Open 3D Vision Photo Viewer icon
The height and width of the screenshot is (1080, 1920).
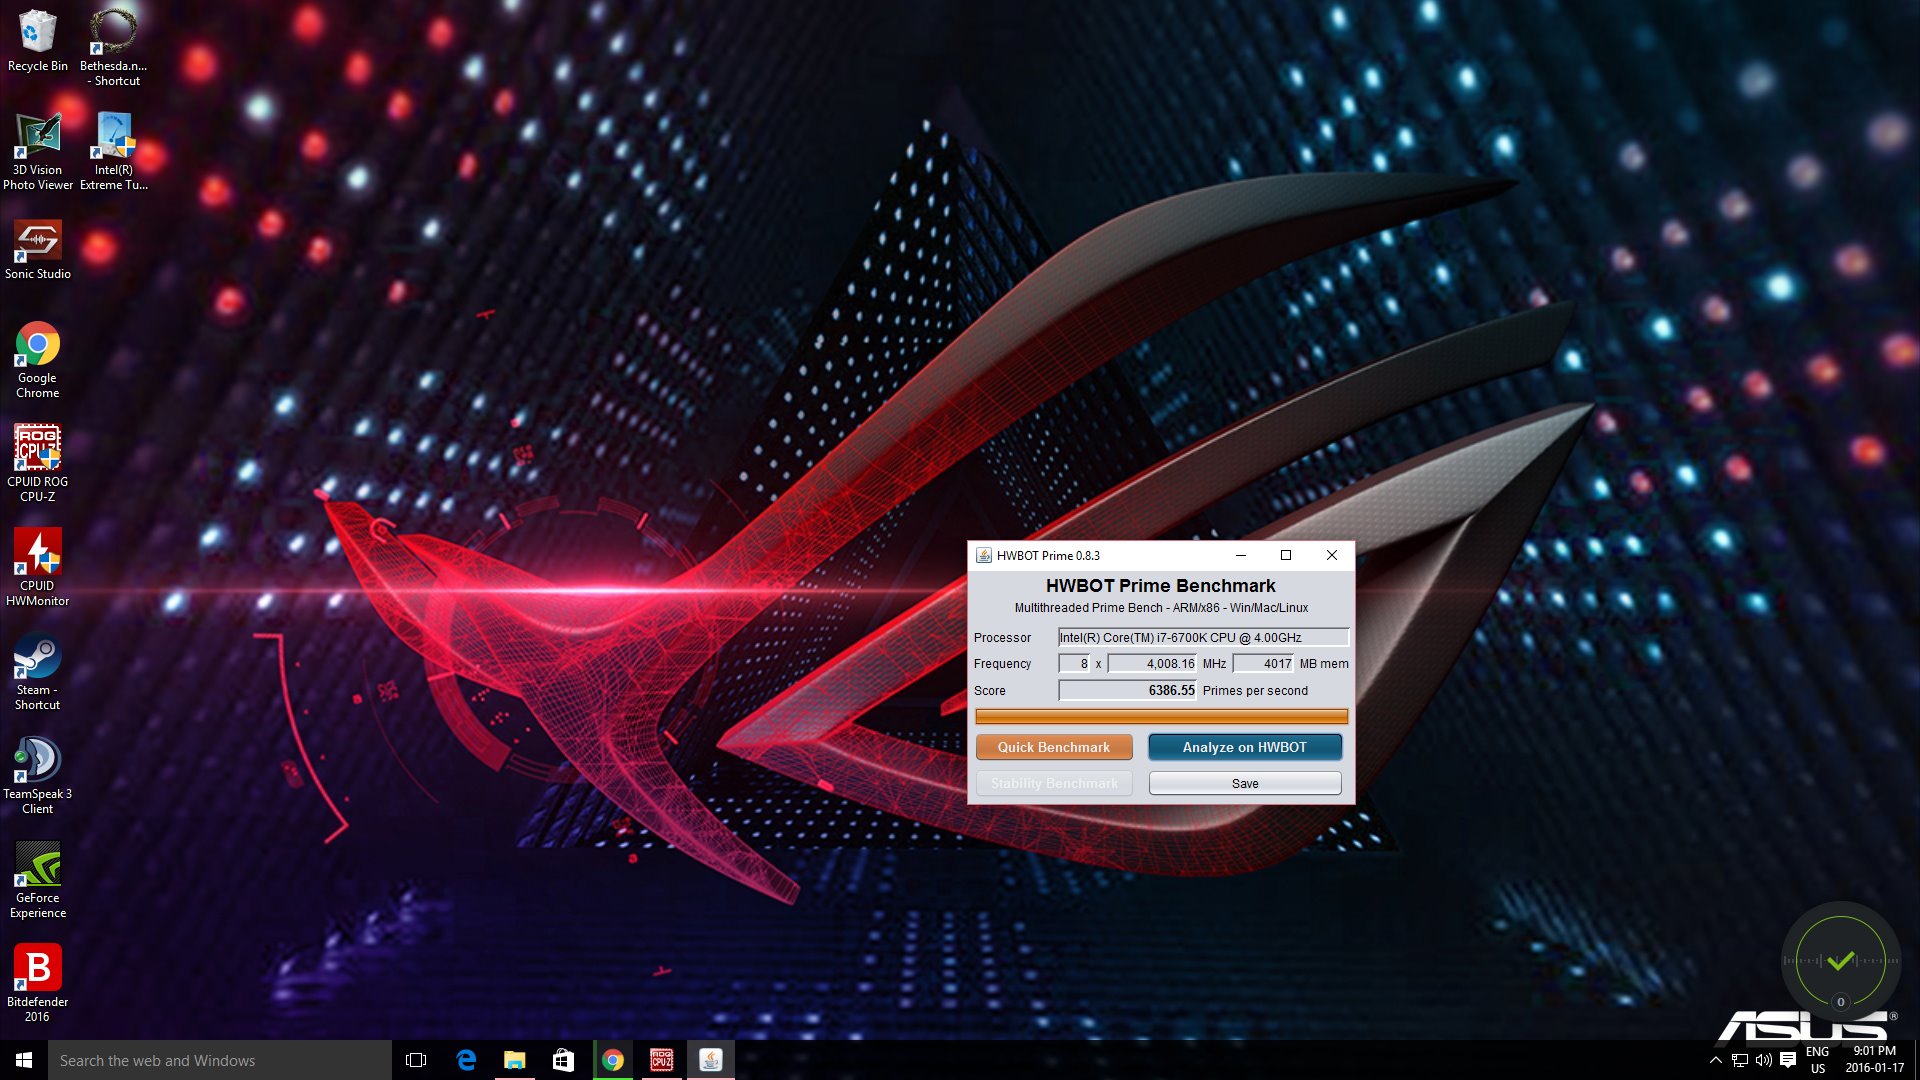coord(38,150)
